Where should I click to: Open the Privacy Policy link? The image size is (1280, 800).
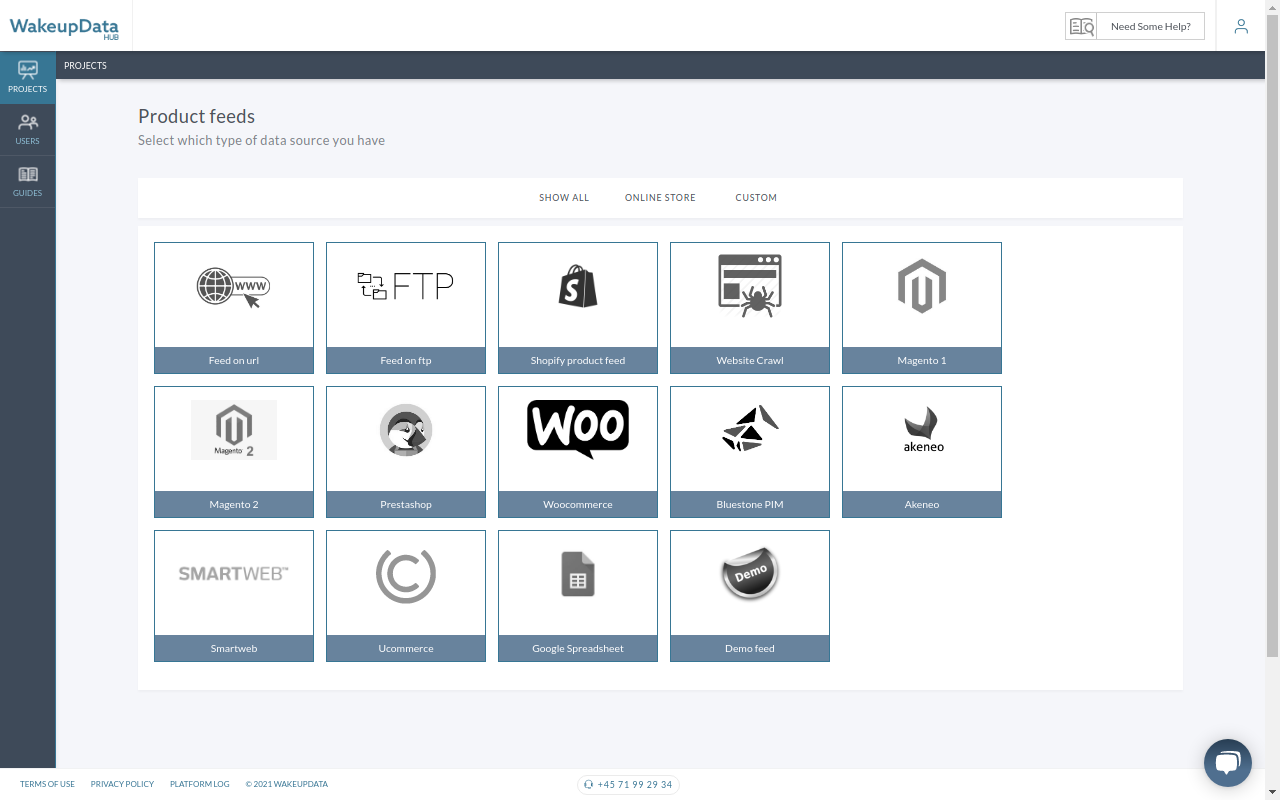[121, 784]
